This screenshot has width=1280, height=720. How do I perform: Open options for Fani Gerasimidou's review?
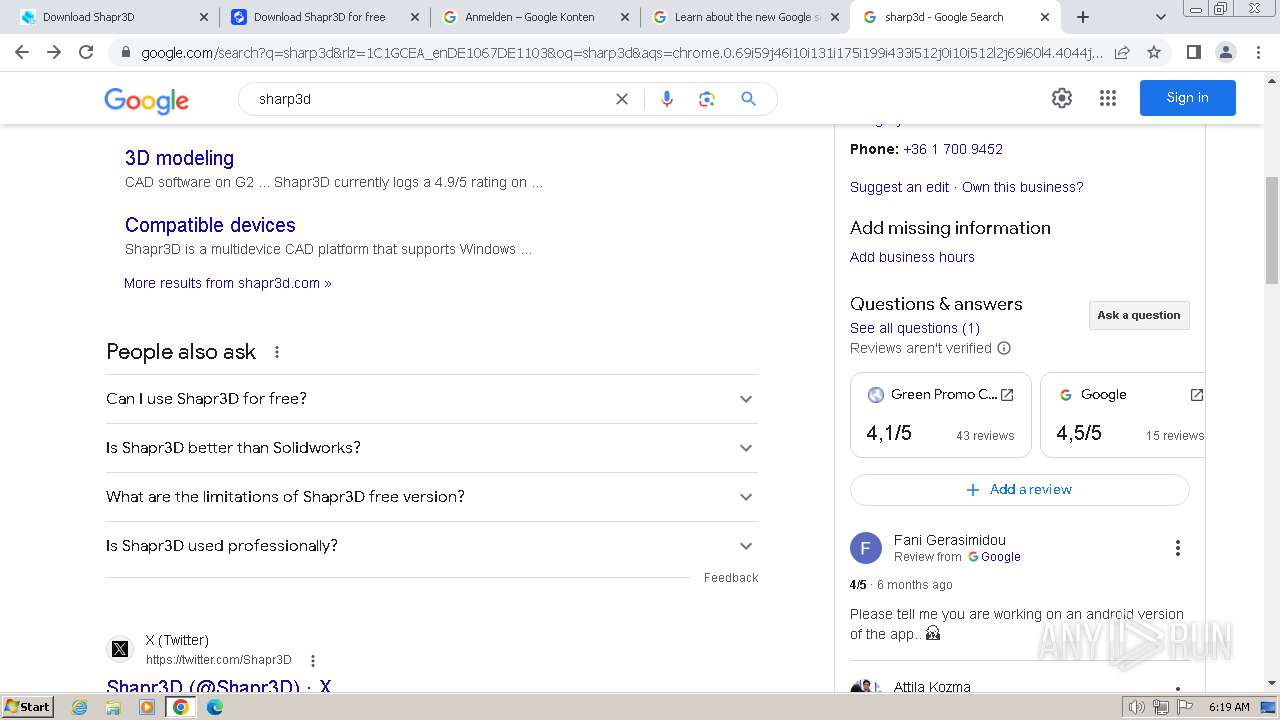[1177, 548]
